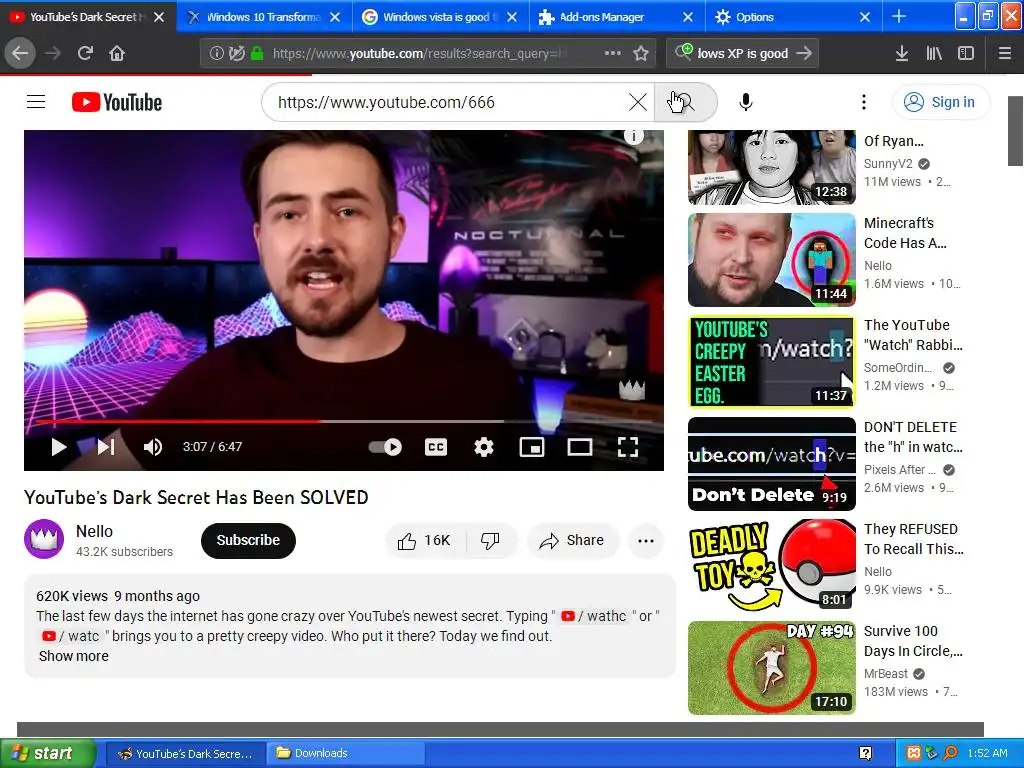Click the video progress bar

[344, 422]
